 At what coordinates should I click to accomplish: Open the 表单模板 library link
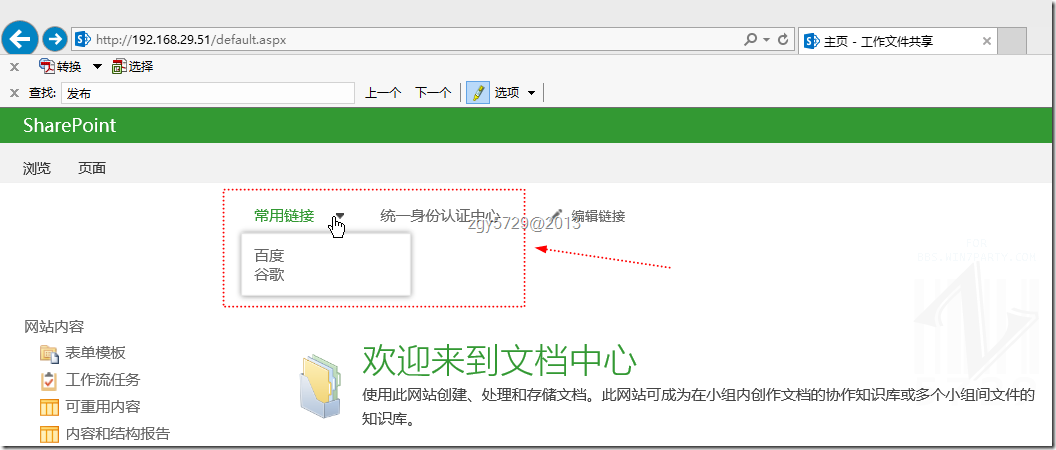(95, 352)
